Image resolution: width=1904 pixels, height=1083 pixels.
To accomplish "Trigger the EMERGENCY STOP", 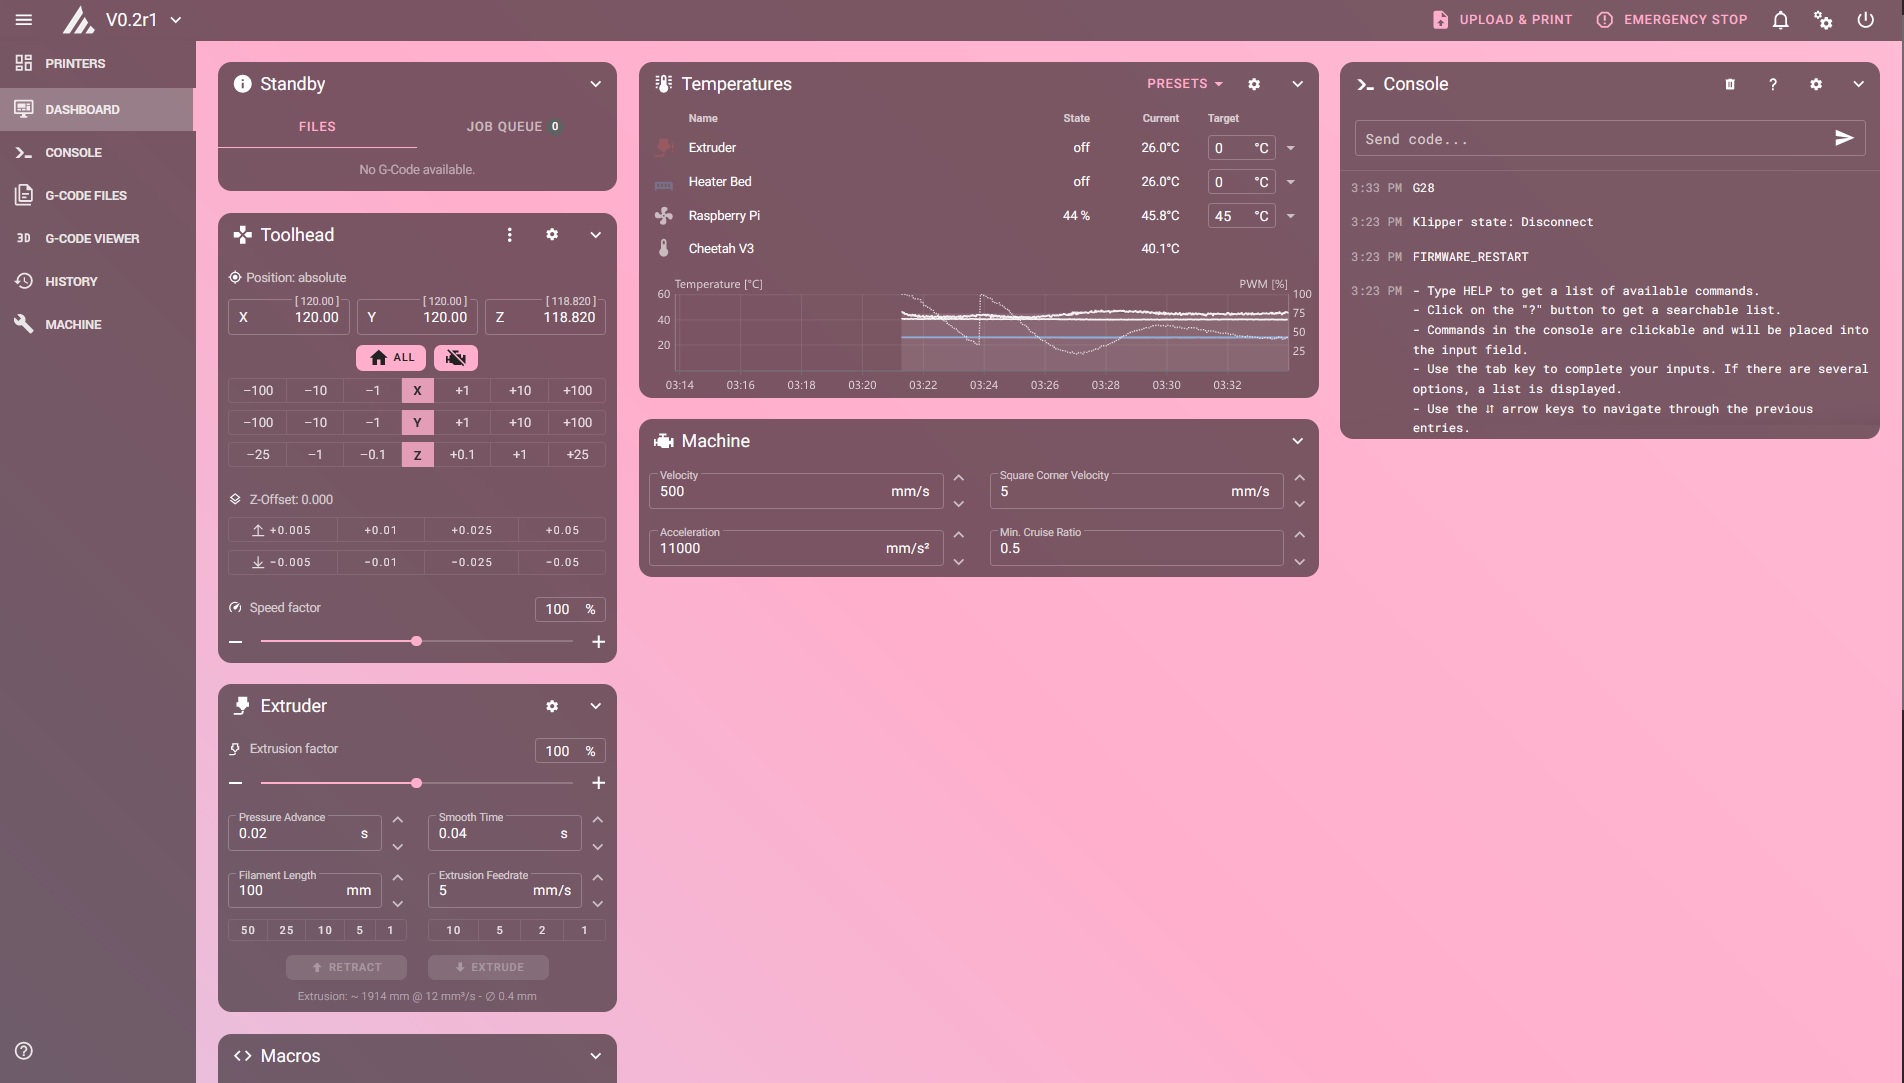I will [1671, 19].
